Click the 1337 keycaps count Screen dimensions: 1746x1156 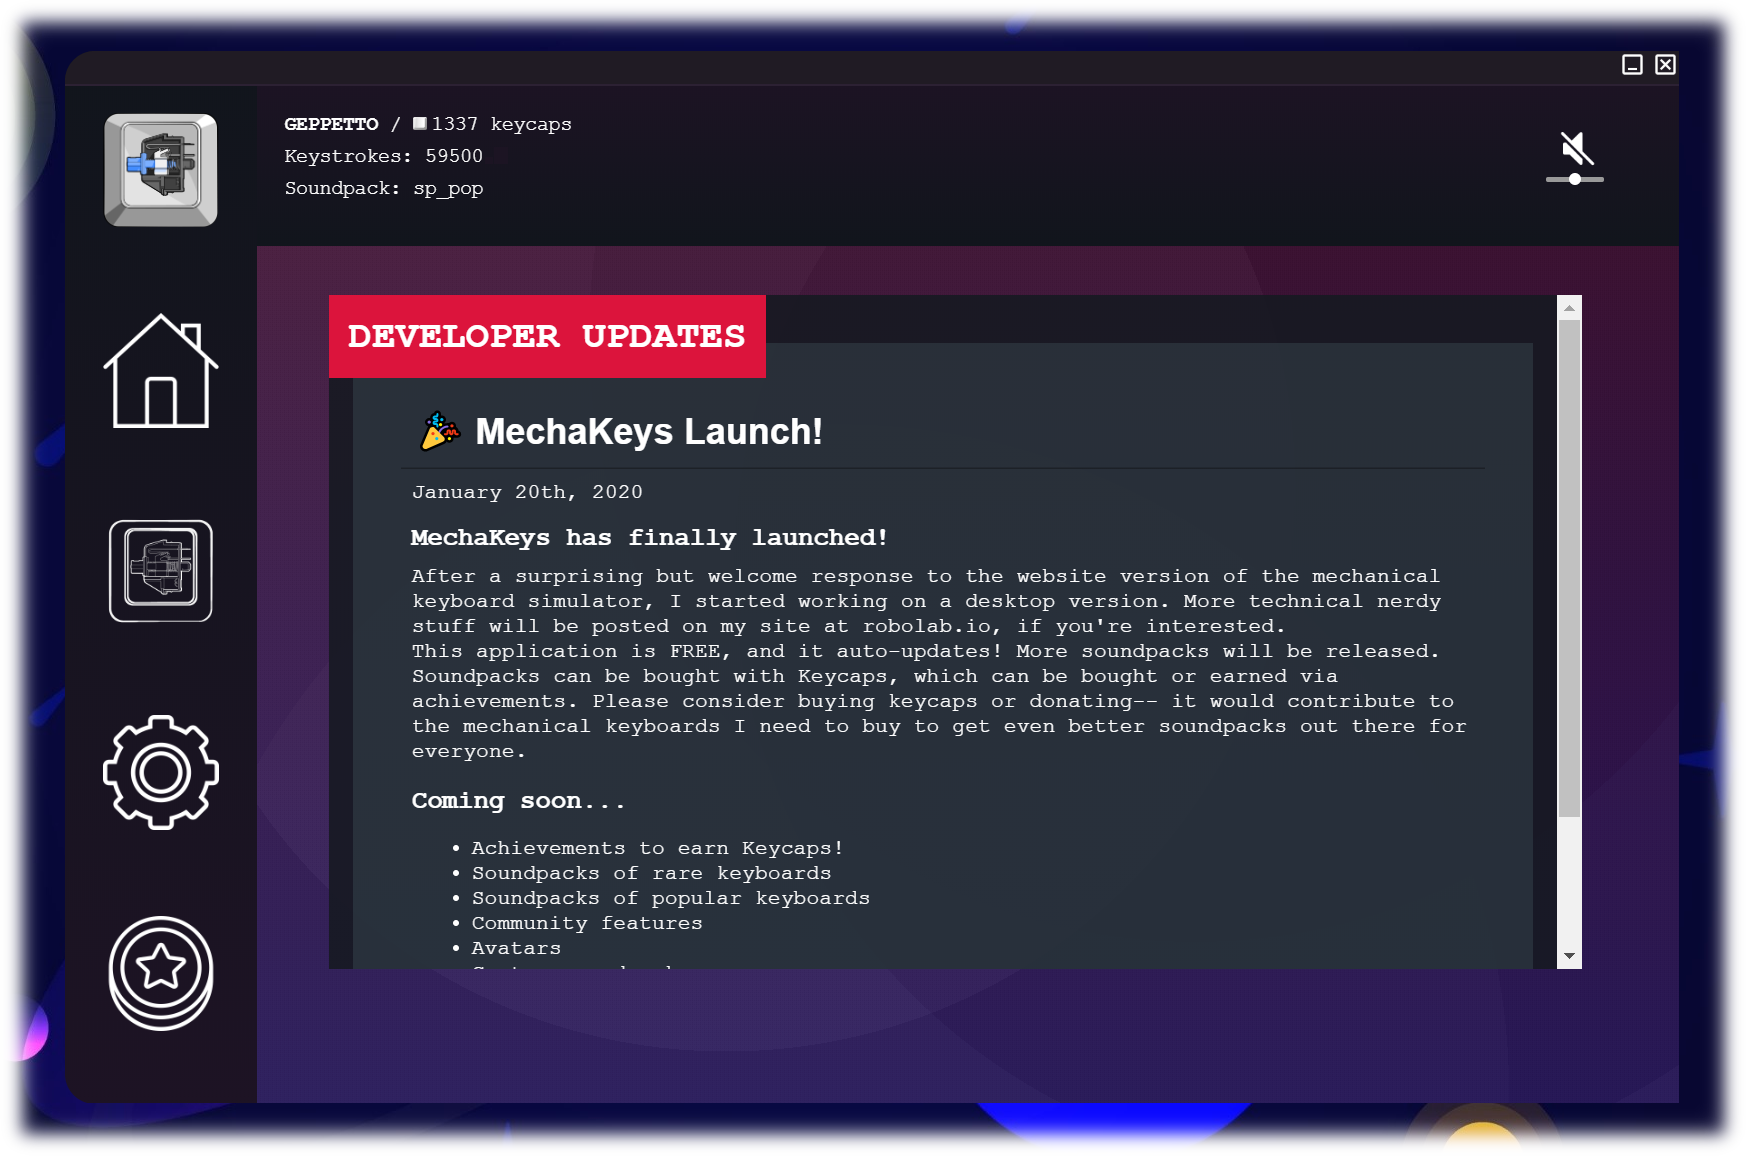pyautogui.click(x=501, y=124)
